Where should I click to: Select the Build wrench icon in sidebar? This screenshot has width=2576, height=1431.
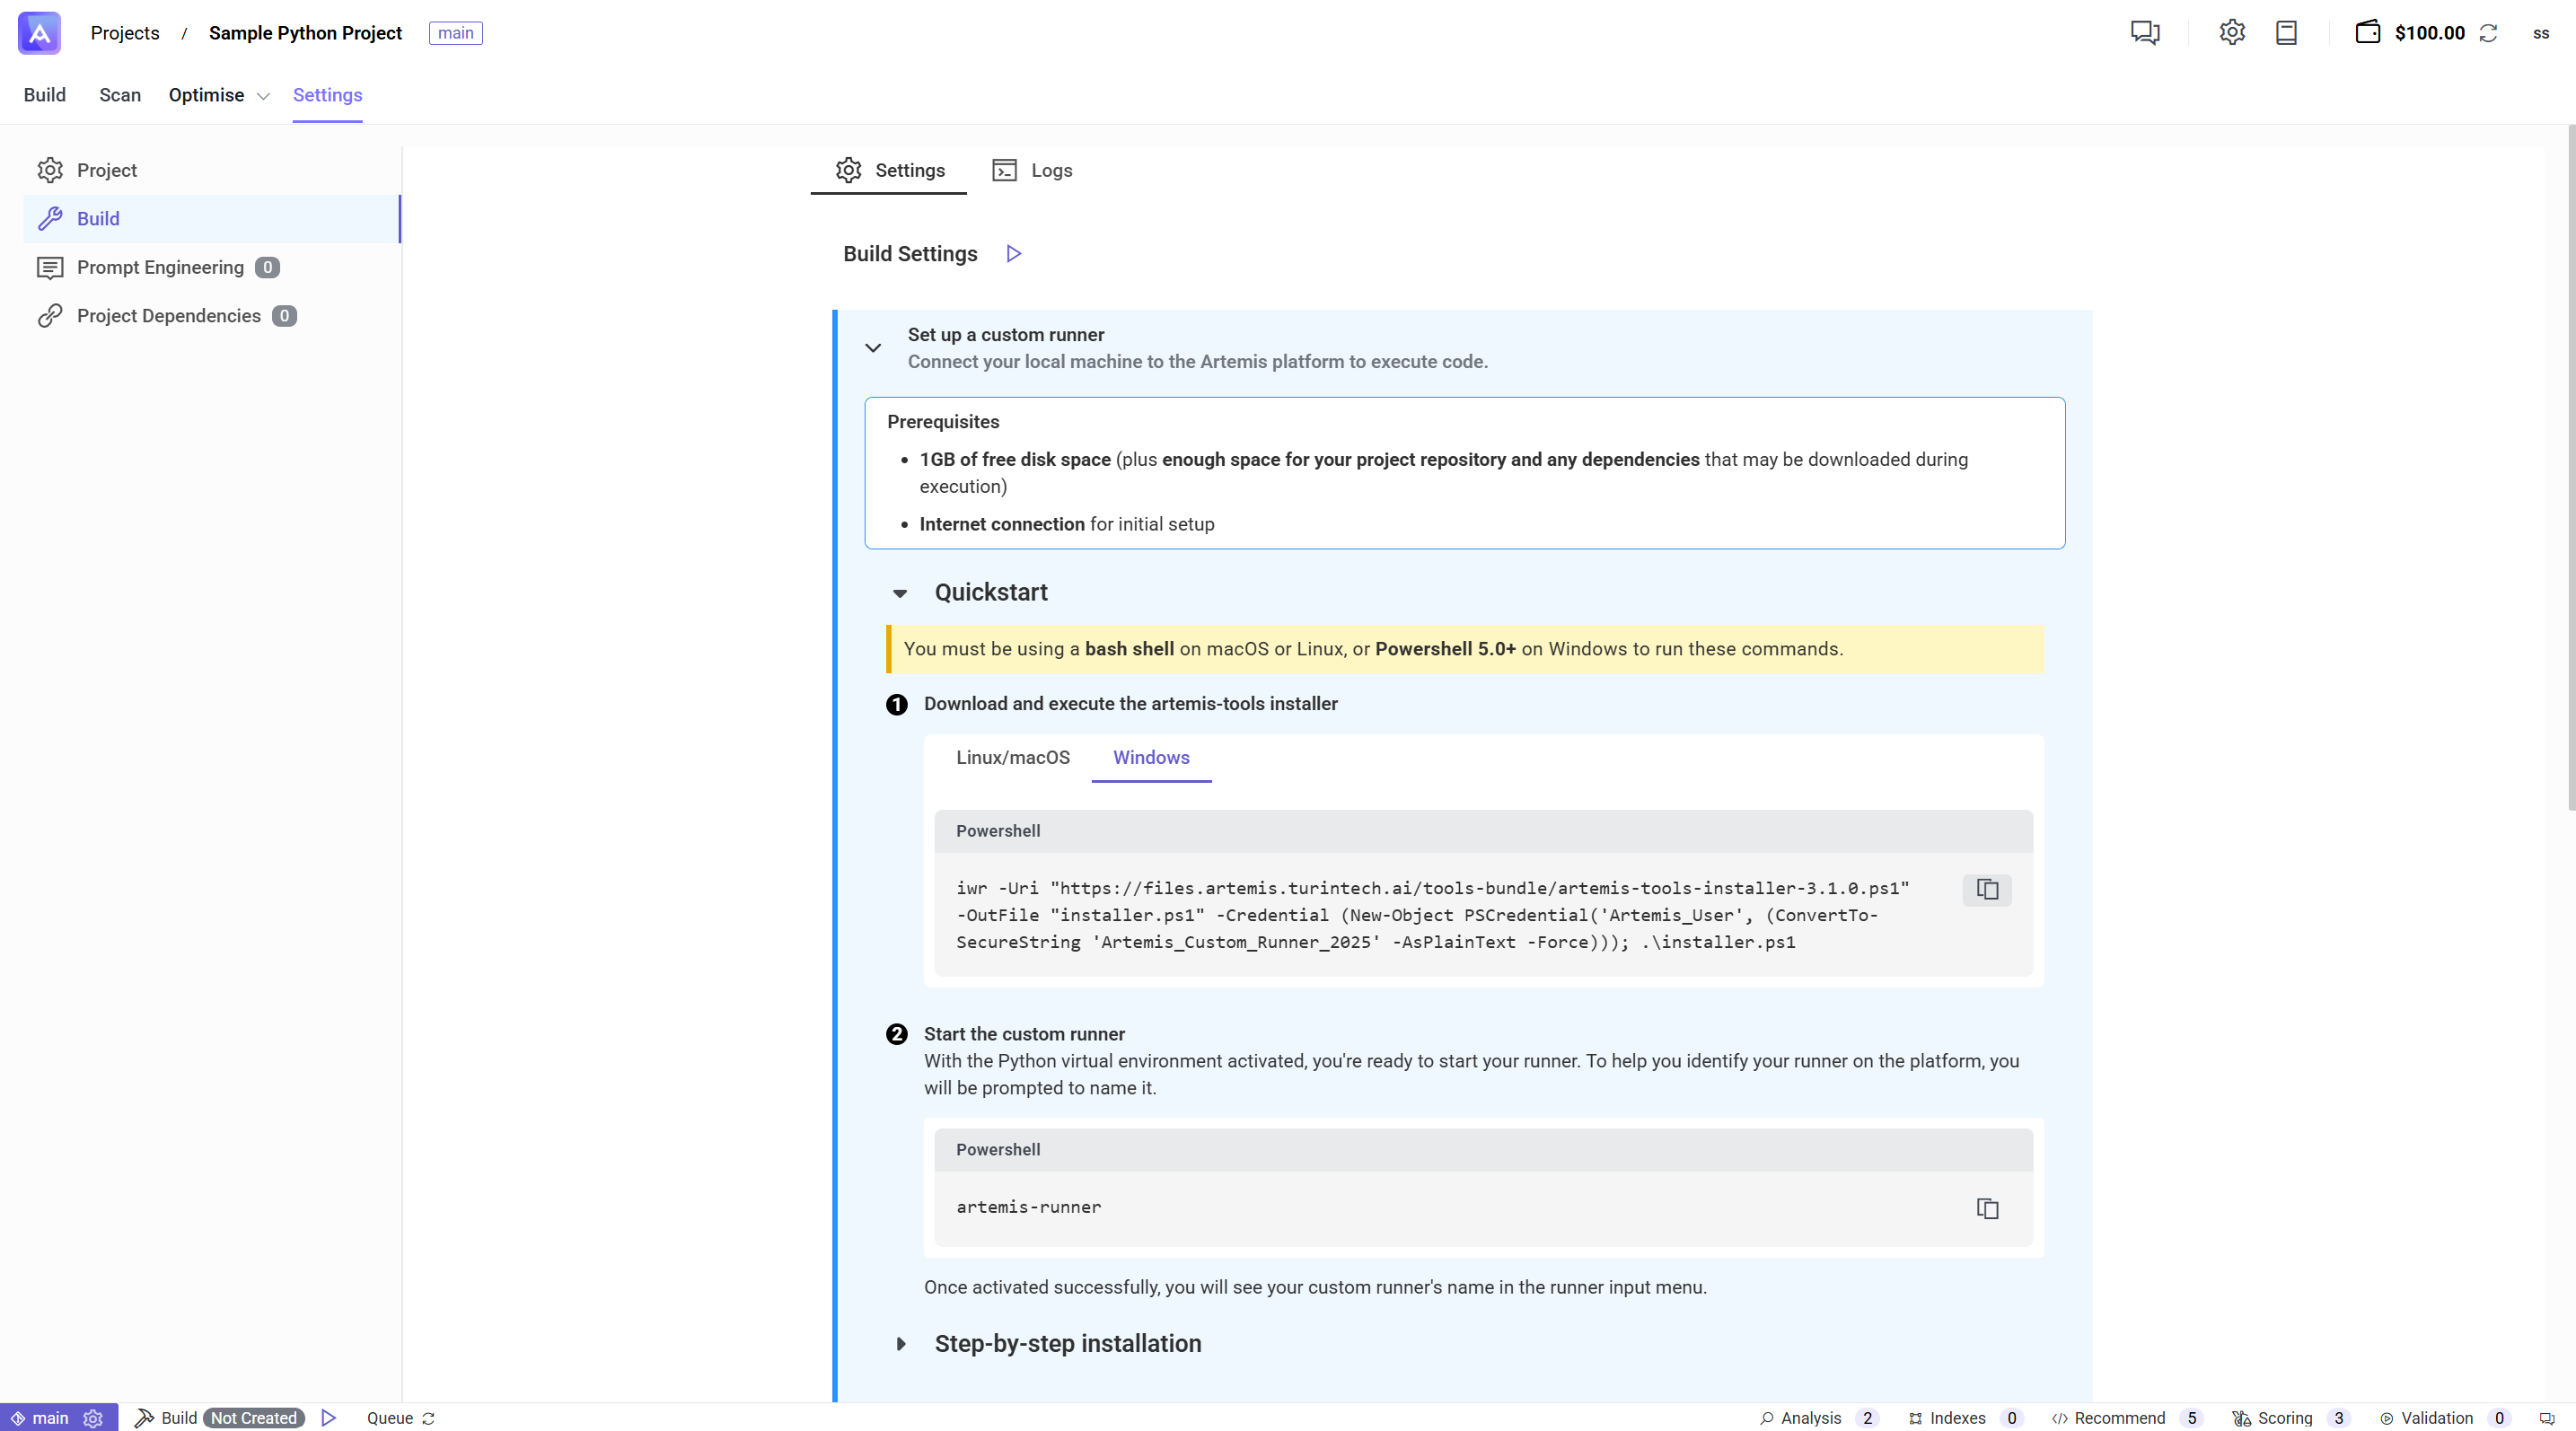50,218
